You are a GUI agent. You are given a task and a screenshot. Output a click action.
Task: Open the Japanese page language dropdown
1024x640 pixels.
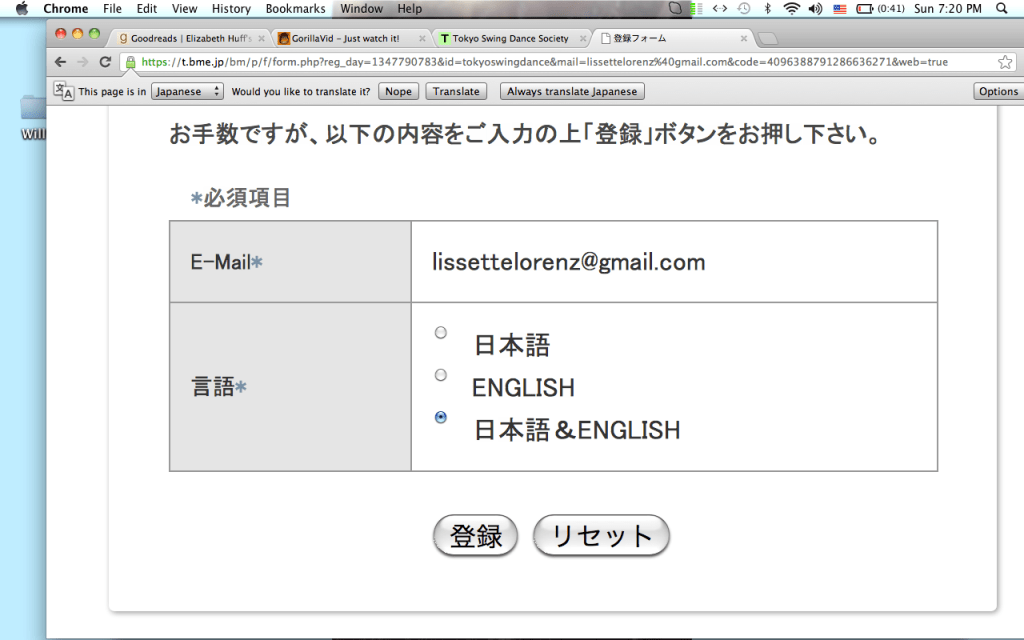(187, 91)
